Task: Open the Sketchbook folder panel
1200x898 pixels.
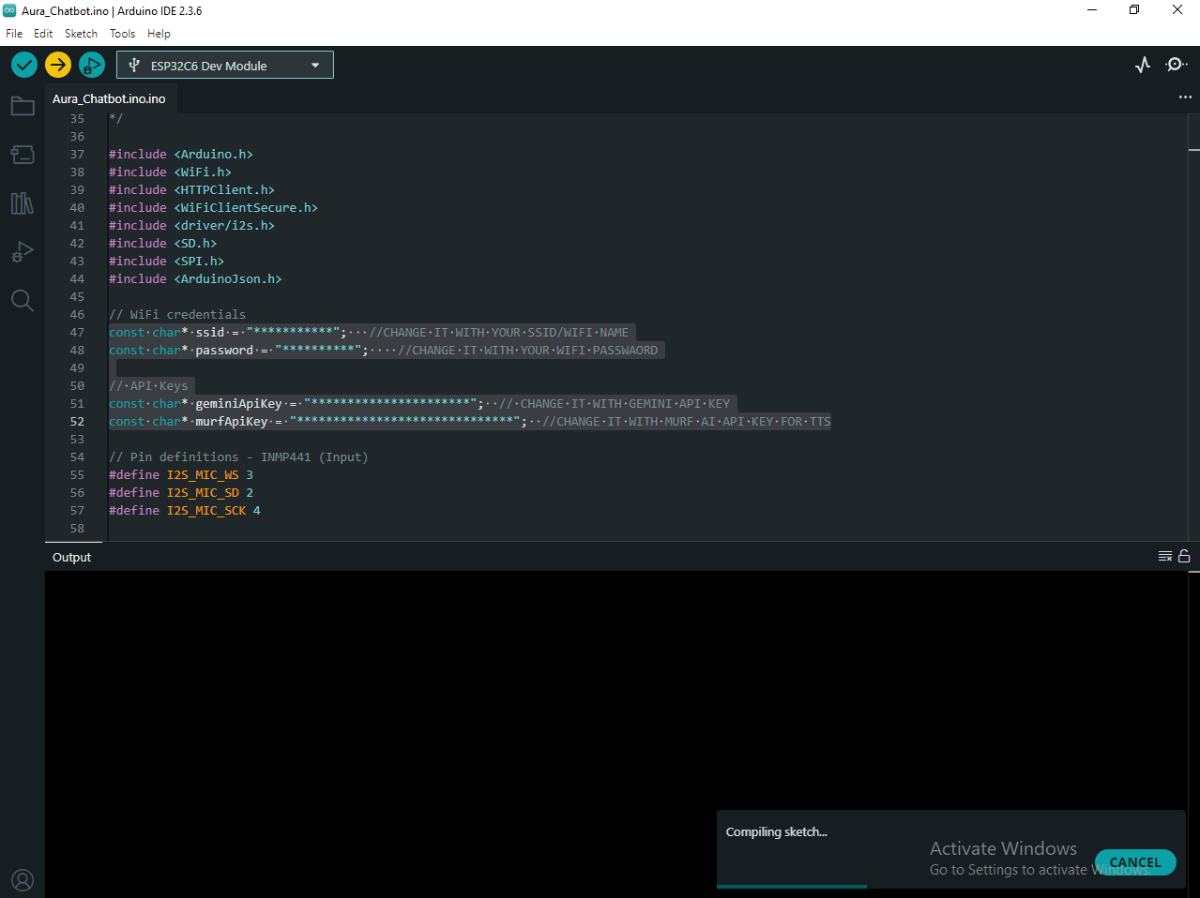Action: 22,106
